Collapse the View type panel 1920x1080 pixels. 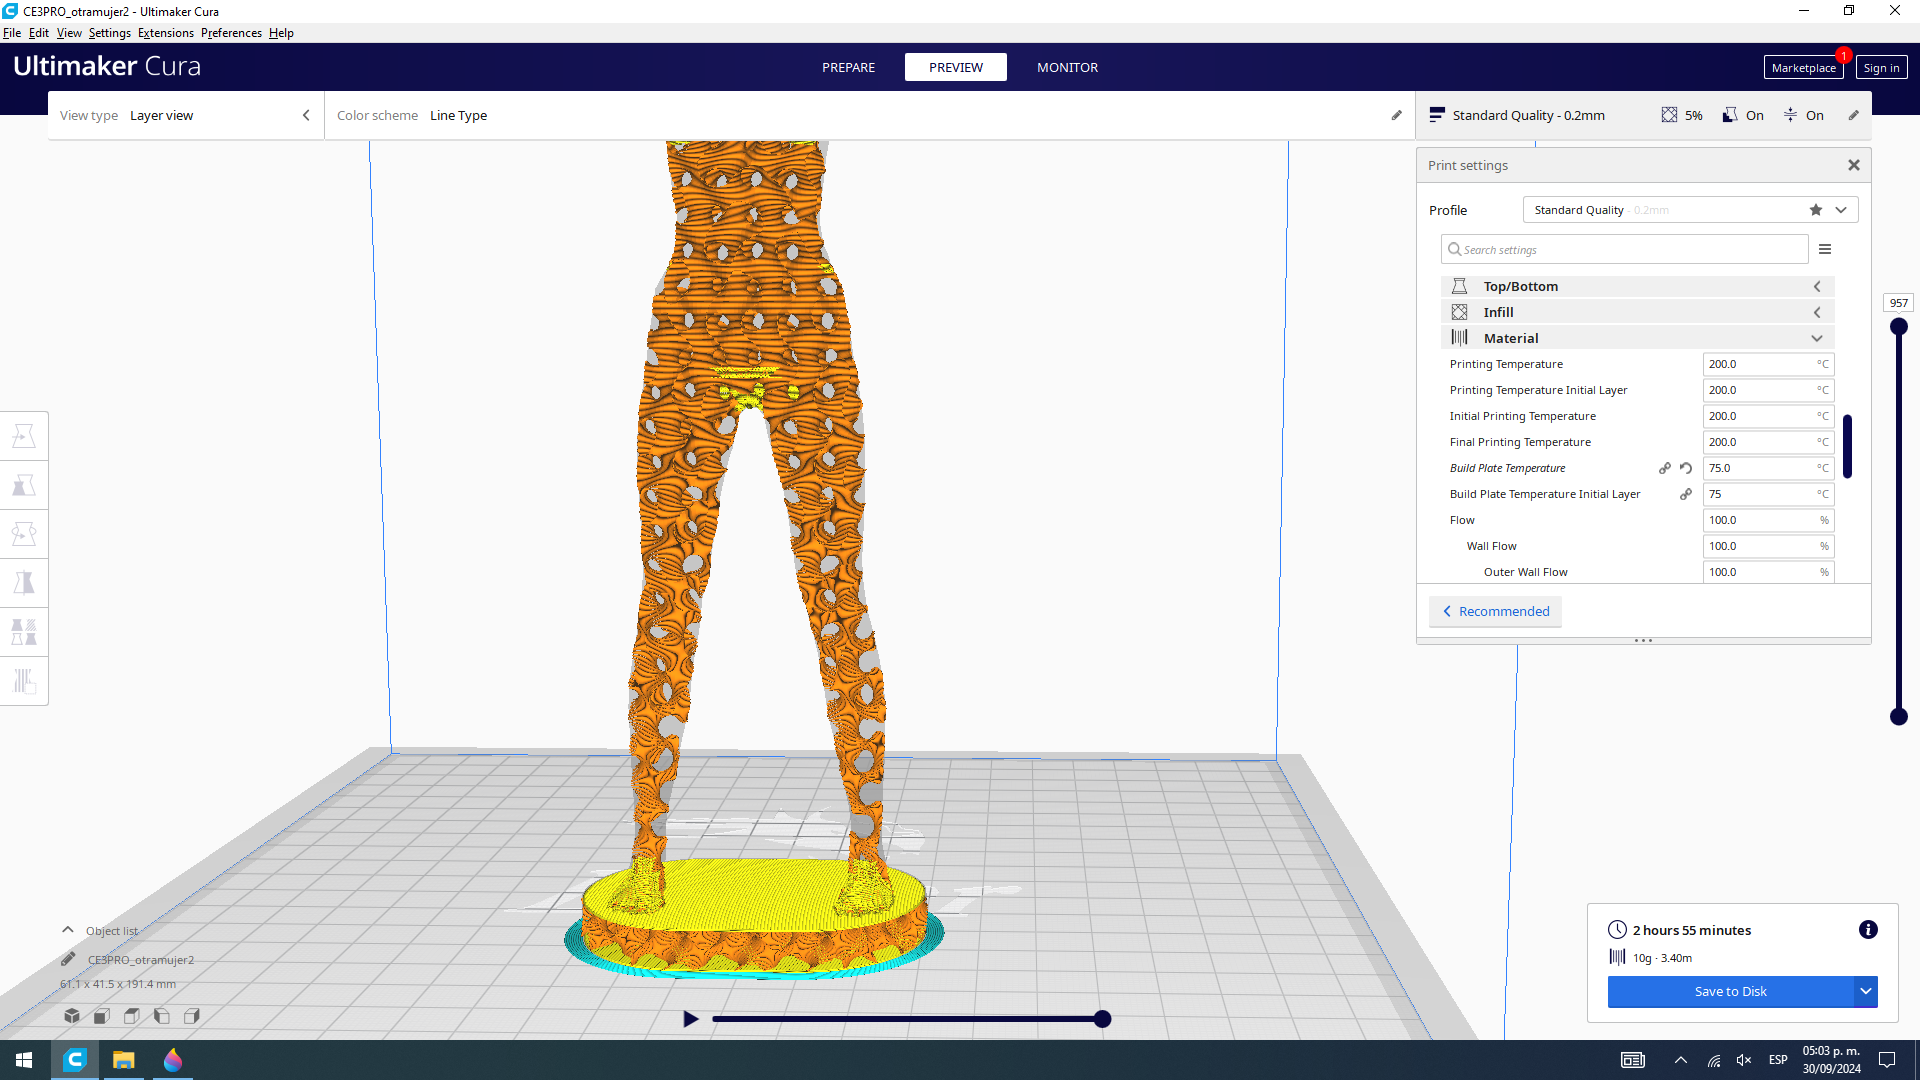tap(306, 115)
